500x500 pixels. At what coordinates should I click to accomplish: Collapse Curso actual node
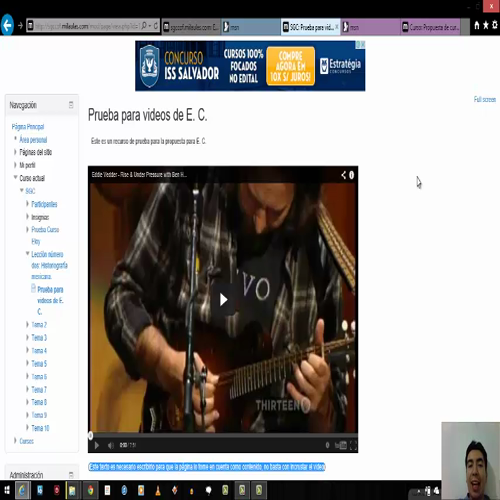pos(15,178)
